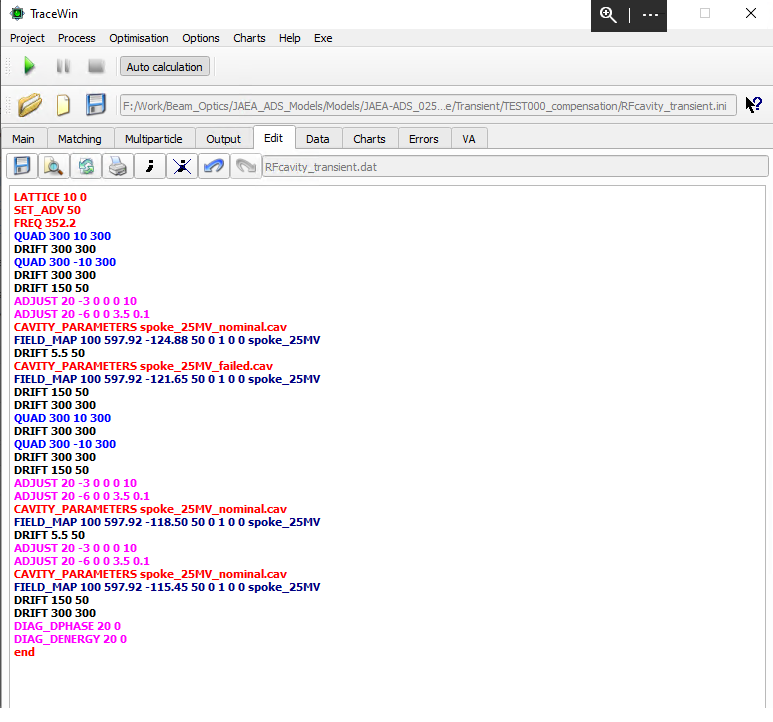The height and width of the screenshot is (722, 773).
Task: Save the edited data file icon
Action: (22, 166)
